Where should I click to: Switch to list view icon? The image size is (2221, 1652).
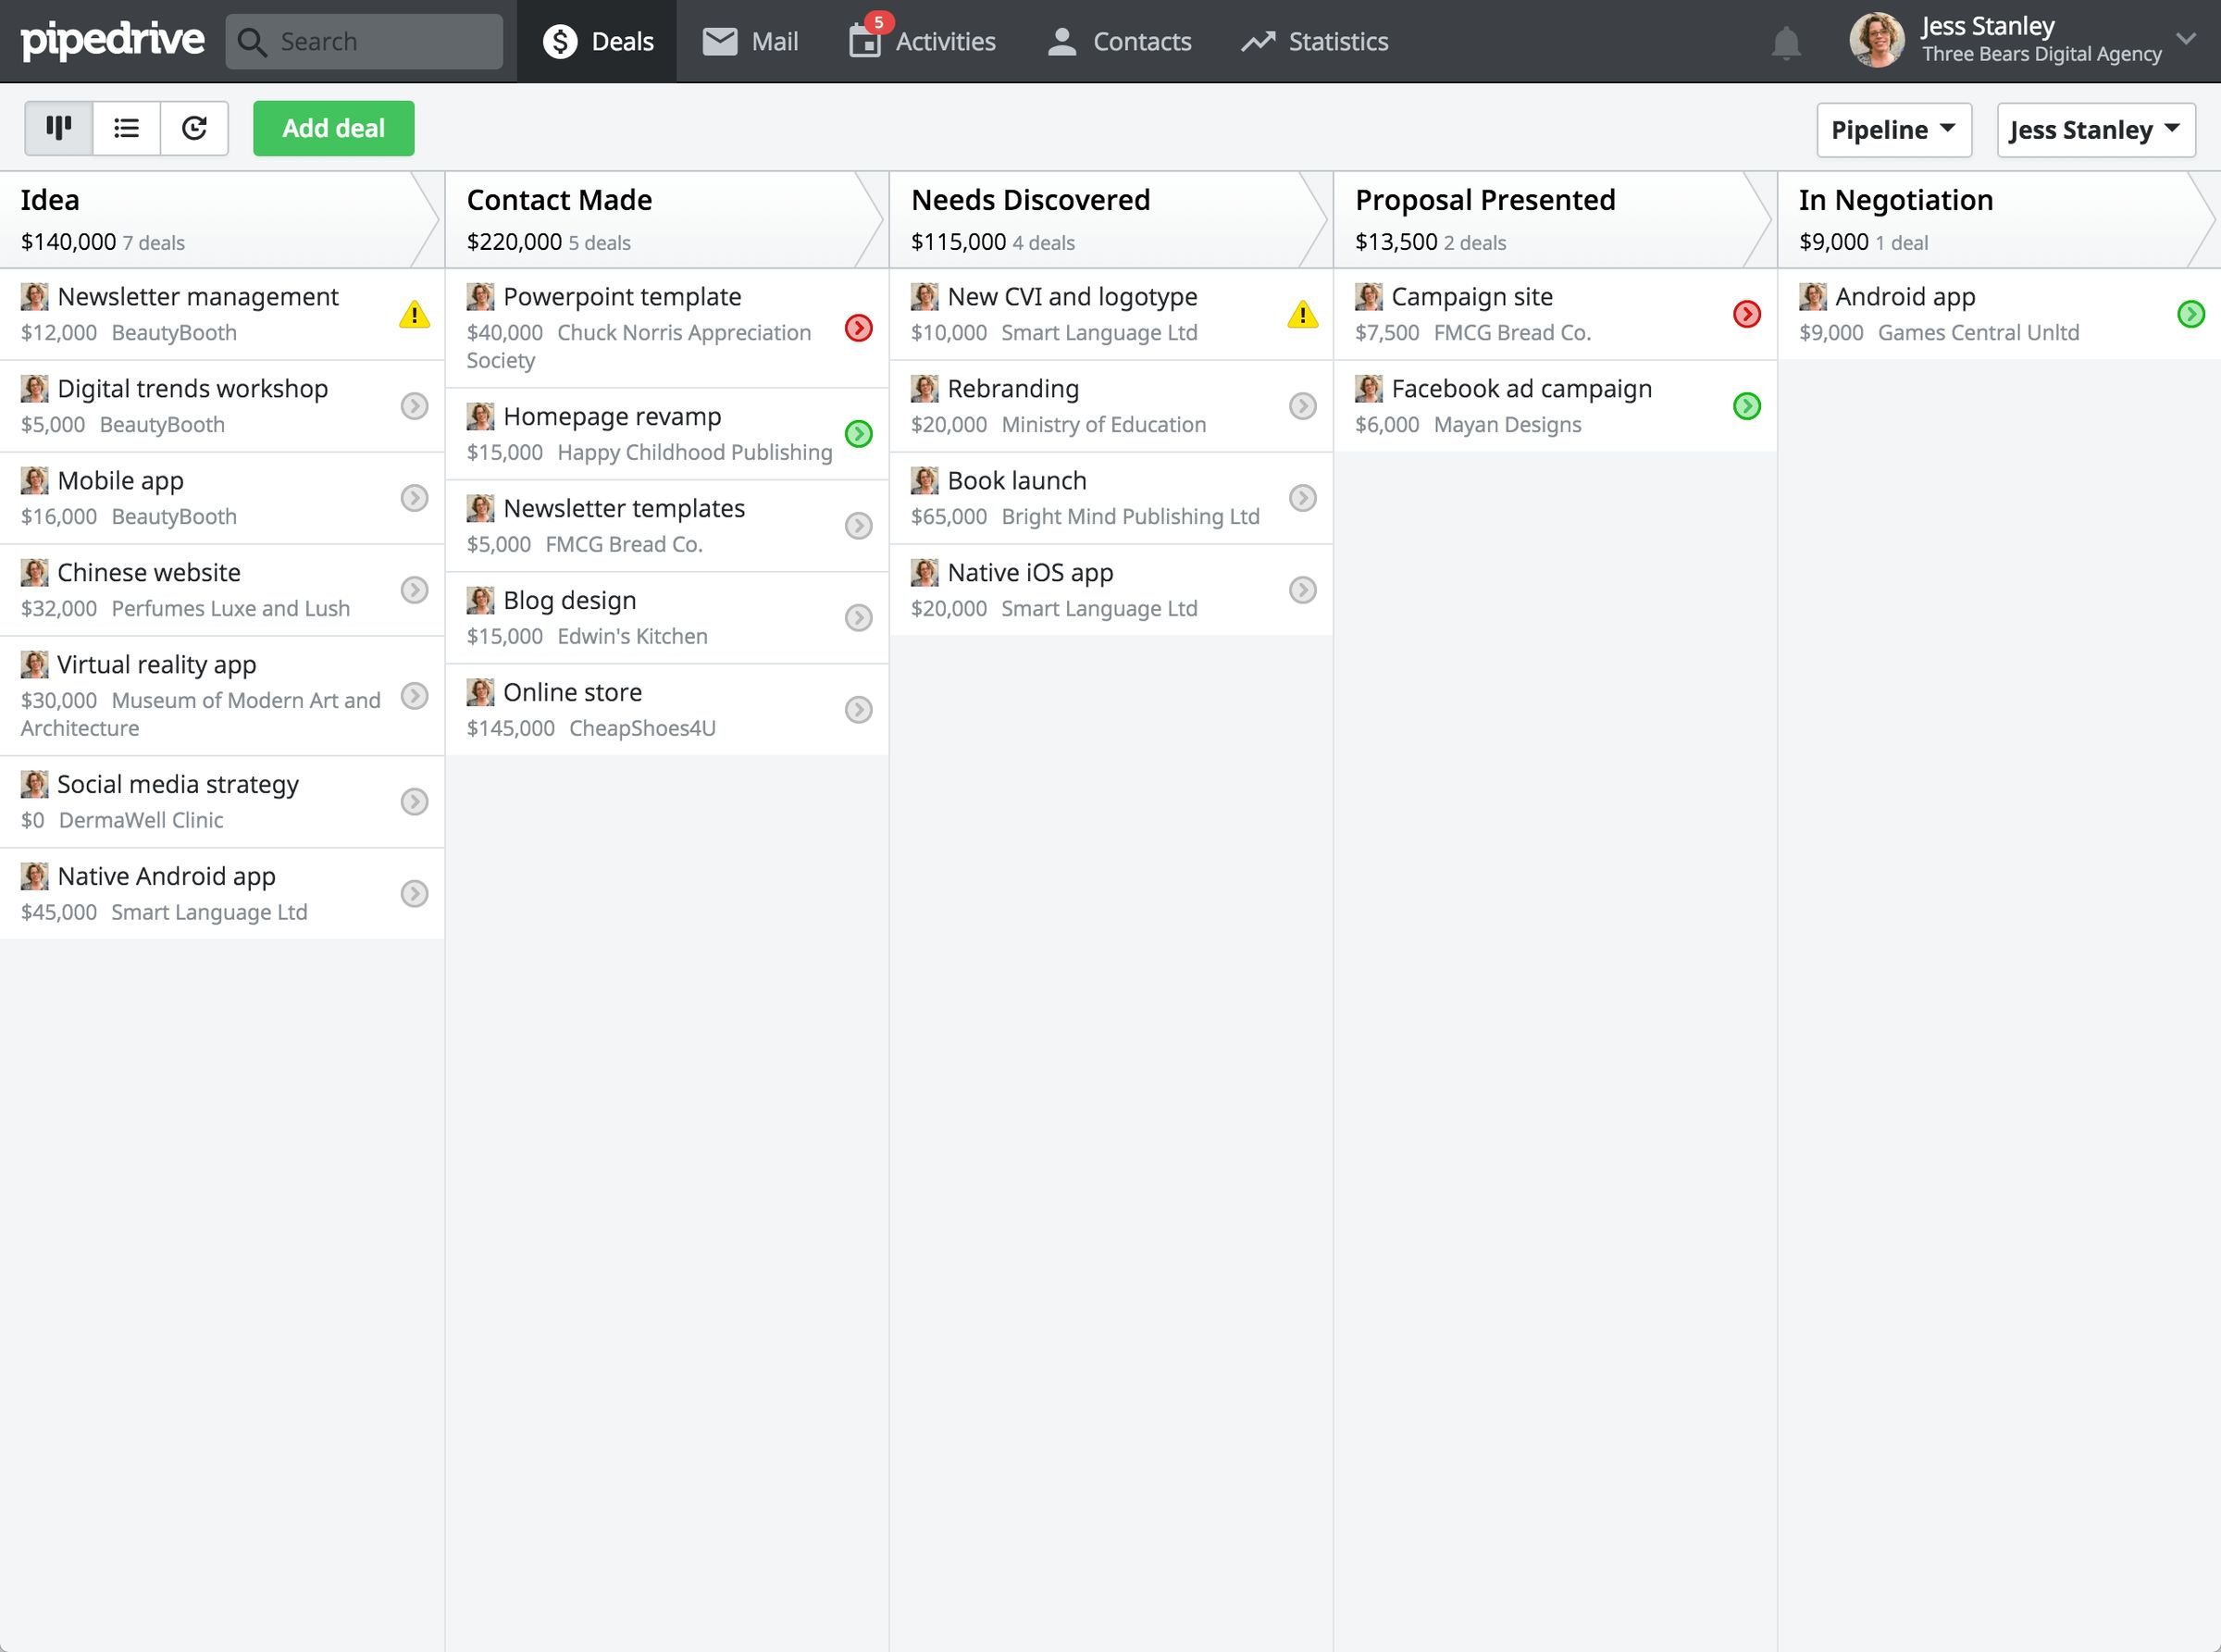point(127,127)
